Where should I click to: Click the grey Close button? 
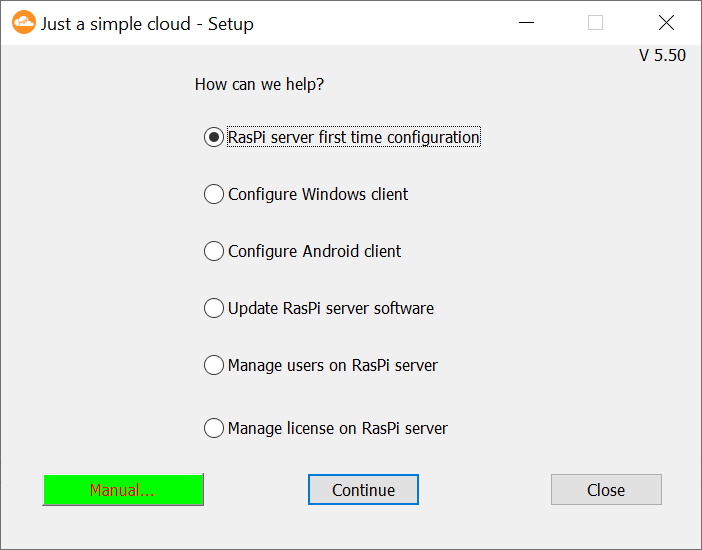[606, 490]
